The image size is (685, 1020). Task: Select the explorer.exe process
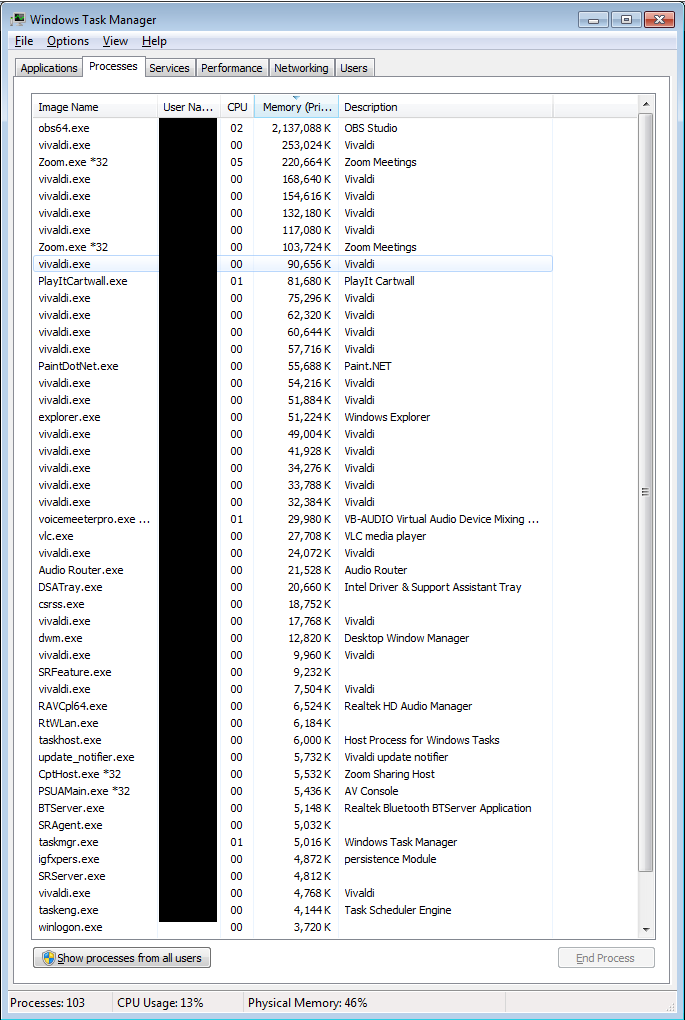(x=293, y=417)
